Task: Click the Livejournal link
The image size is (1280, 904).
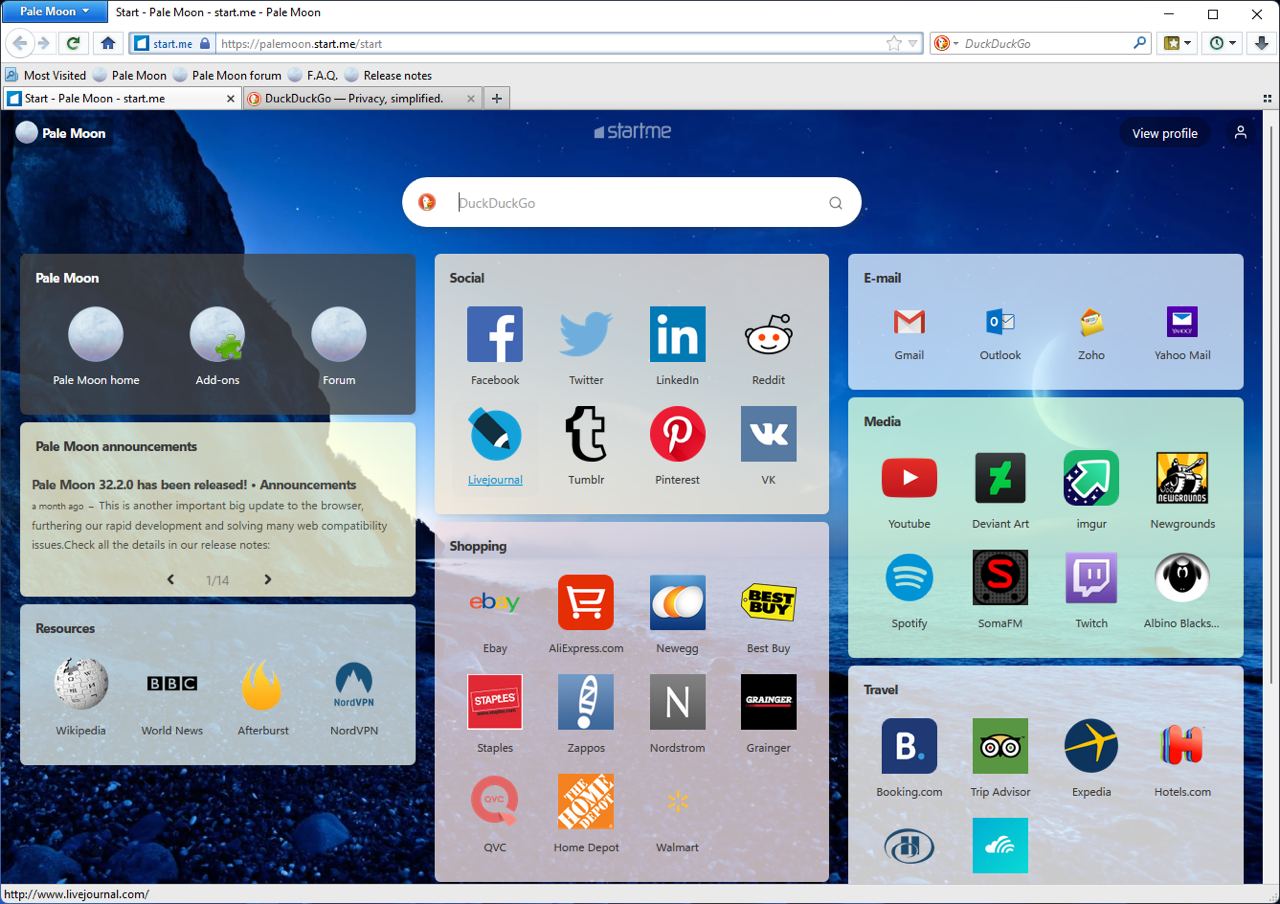Action: pyautogui.click(x=495, y=480)
